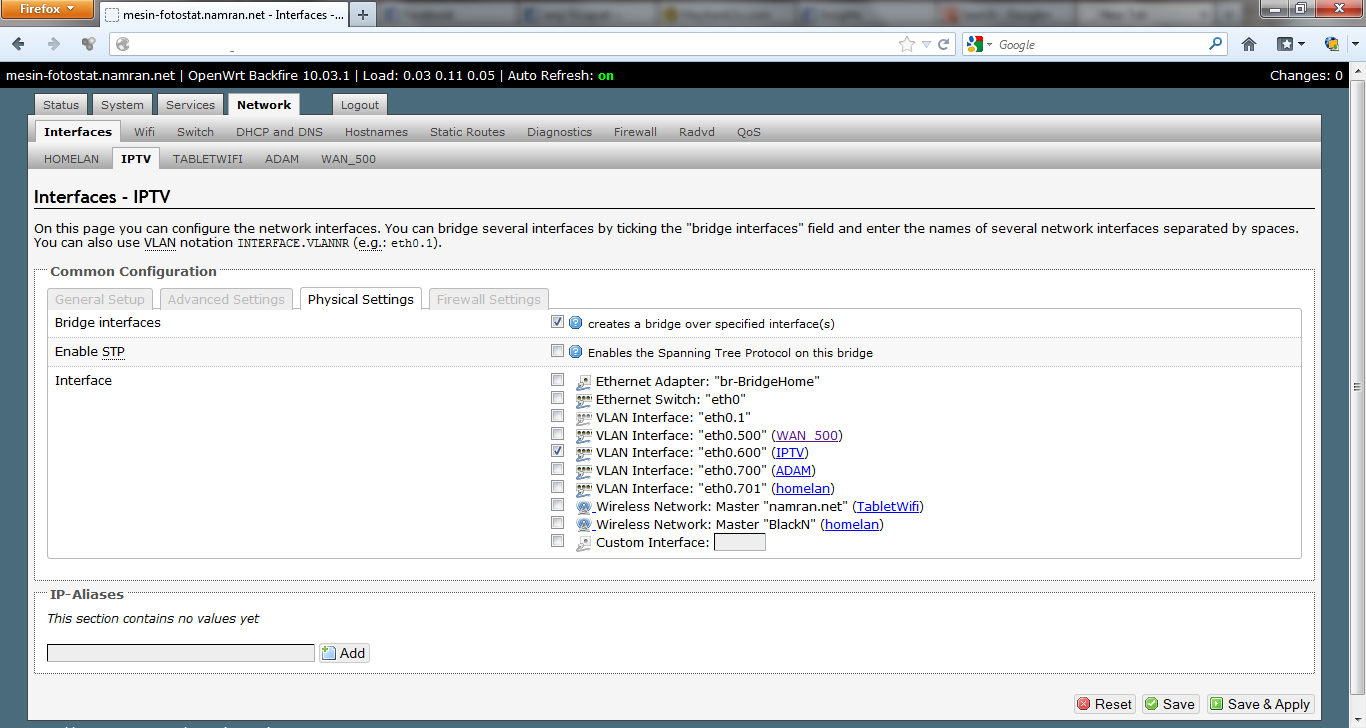Tick the eth0.500 VLAN interface checkbox

coord(557,435)
